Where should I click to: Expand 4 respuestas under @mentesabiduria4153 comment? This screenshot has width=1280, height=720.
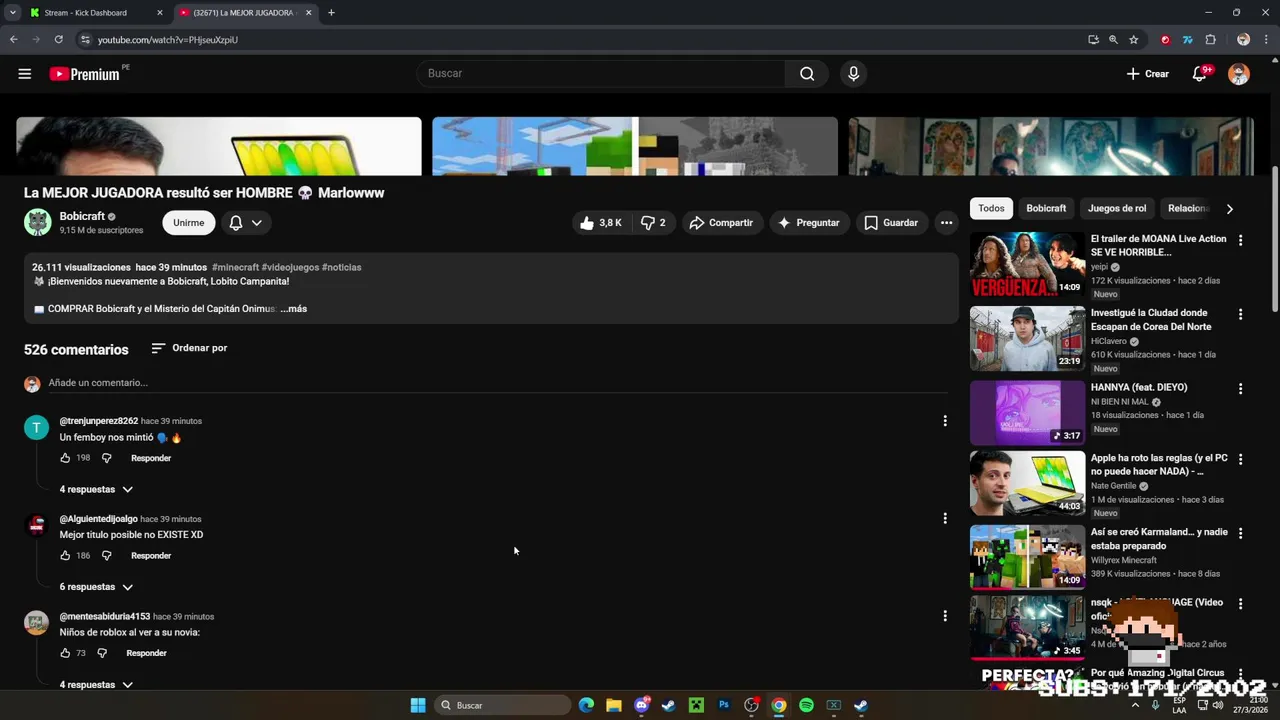point(96,685)
